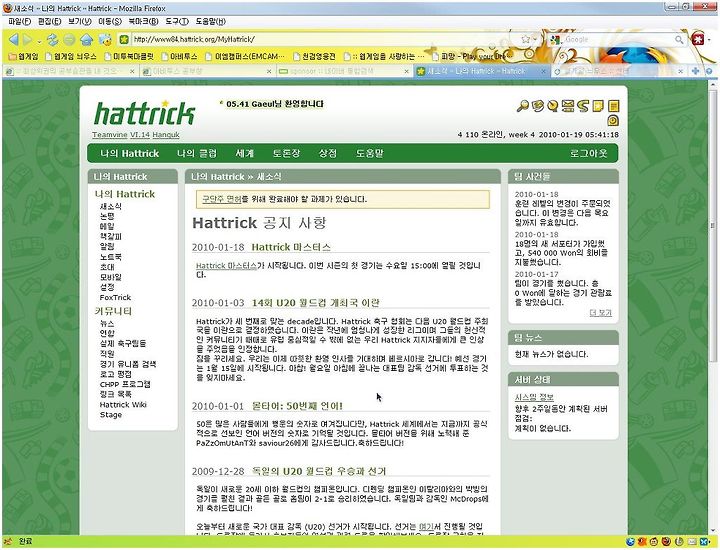Open the 세계 navigation item
The height and width of the screenshot is (550, 720).
[x=244, y=153]
